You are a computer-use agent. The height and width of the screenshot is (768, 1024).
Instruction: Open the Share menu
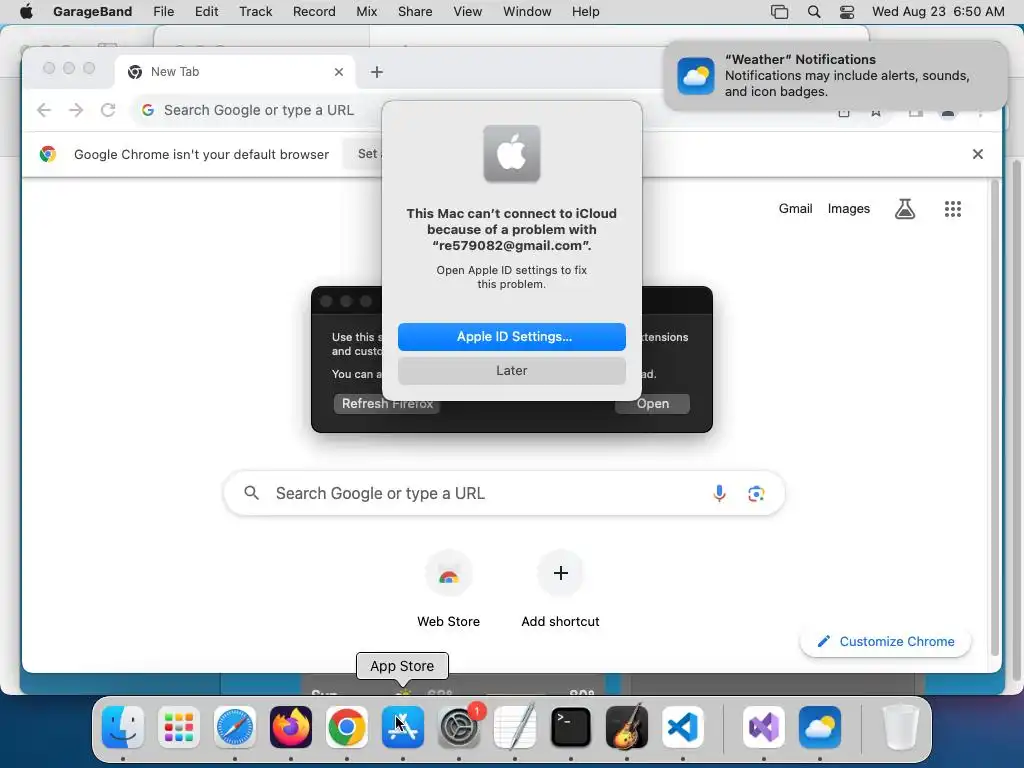415,12
